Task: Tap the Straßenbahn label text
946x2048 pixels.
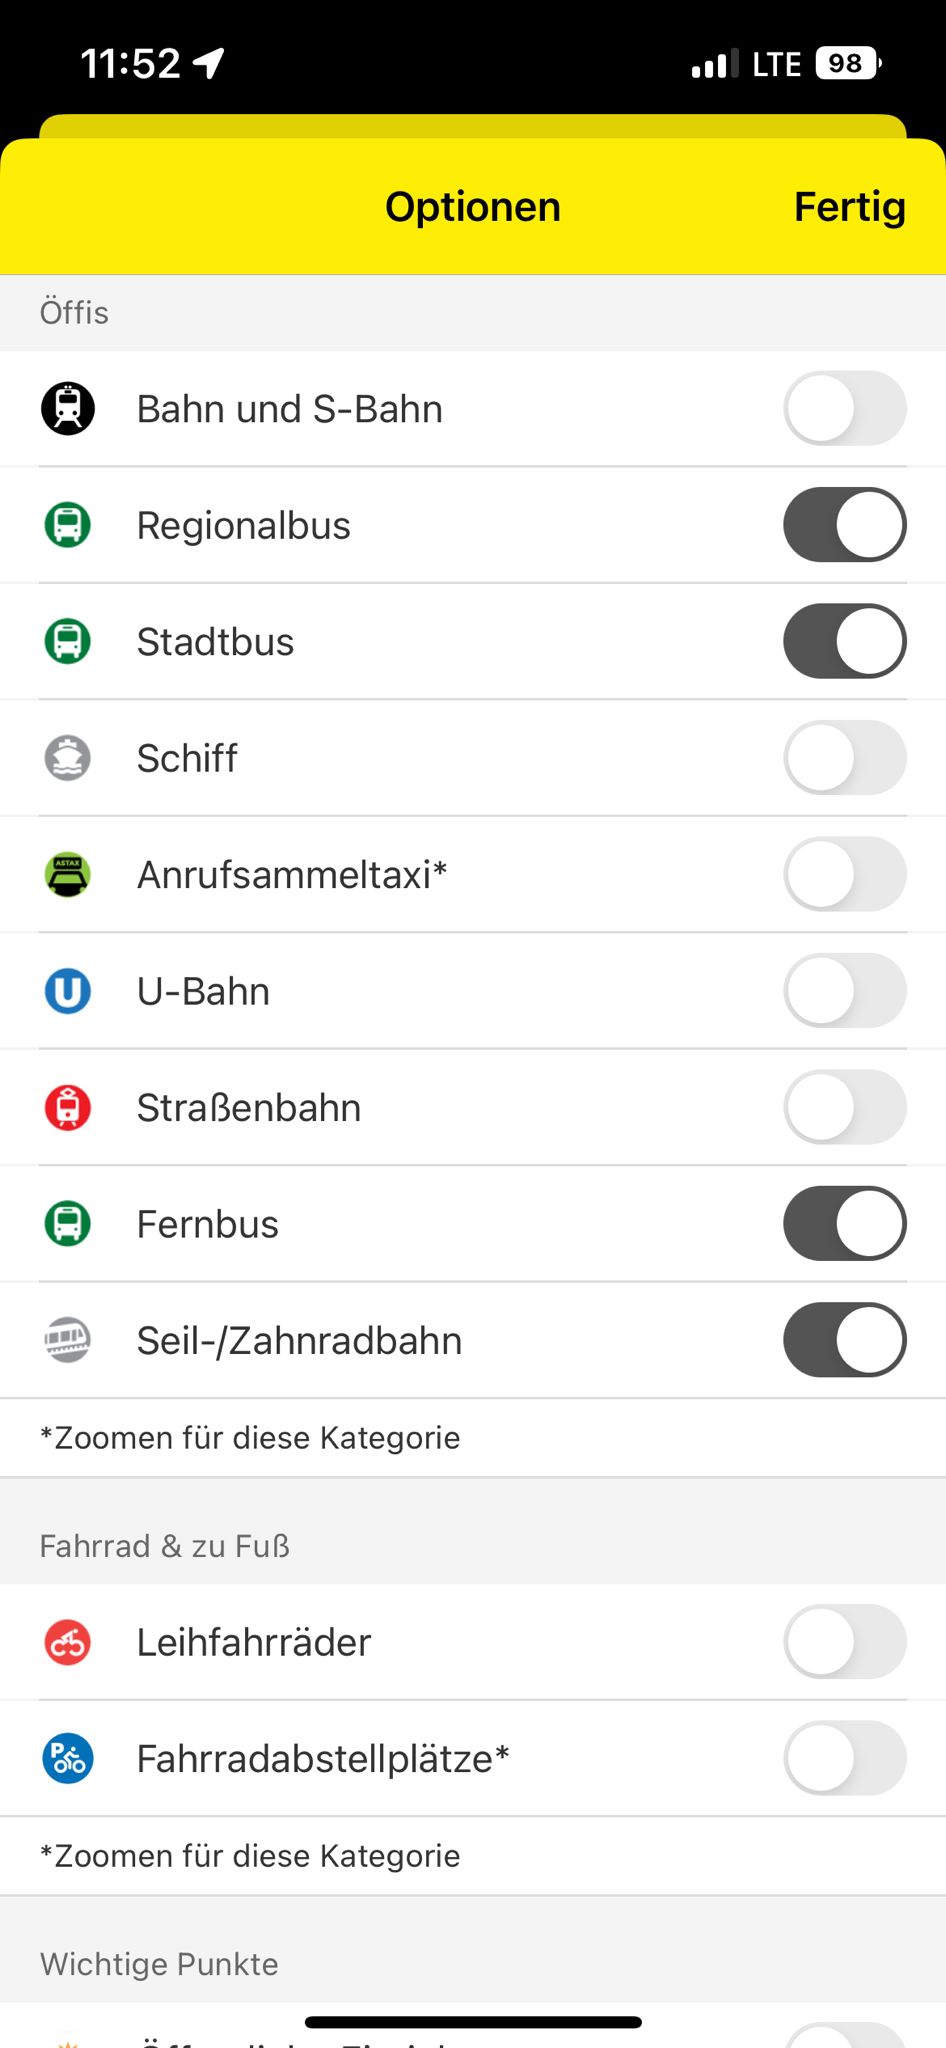Action: point(249,1108)
